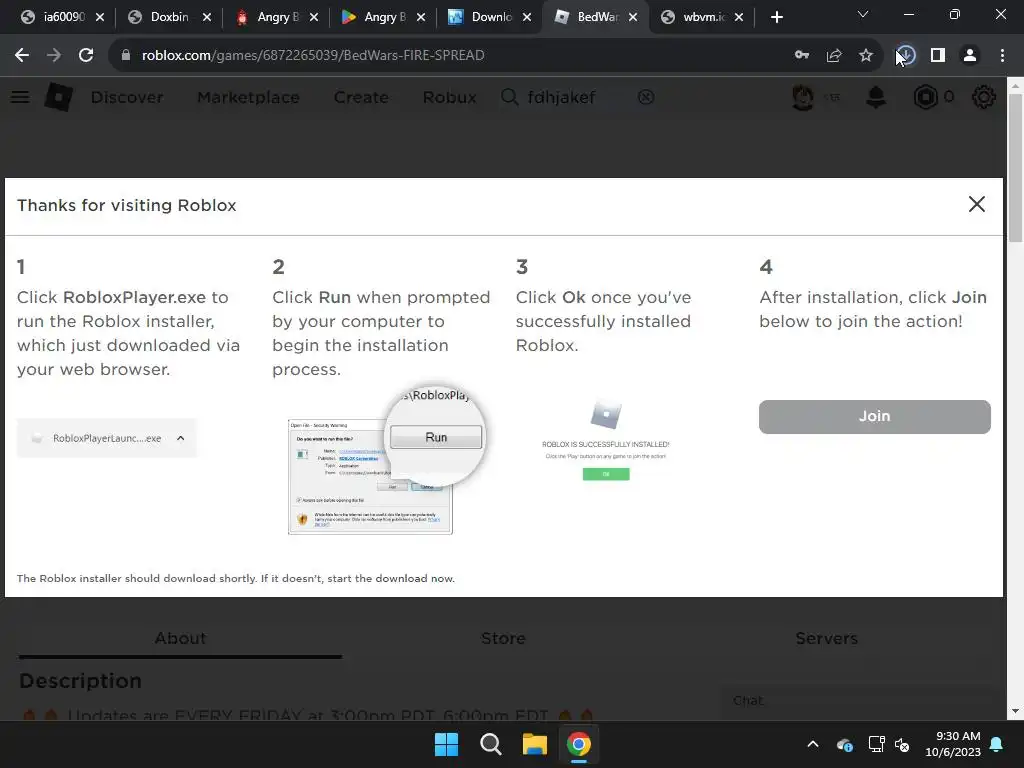Viewport: 1024px width, 768px height.
Task: Expand the download chip caret
Action: [181, 438]
